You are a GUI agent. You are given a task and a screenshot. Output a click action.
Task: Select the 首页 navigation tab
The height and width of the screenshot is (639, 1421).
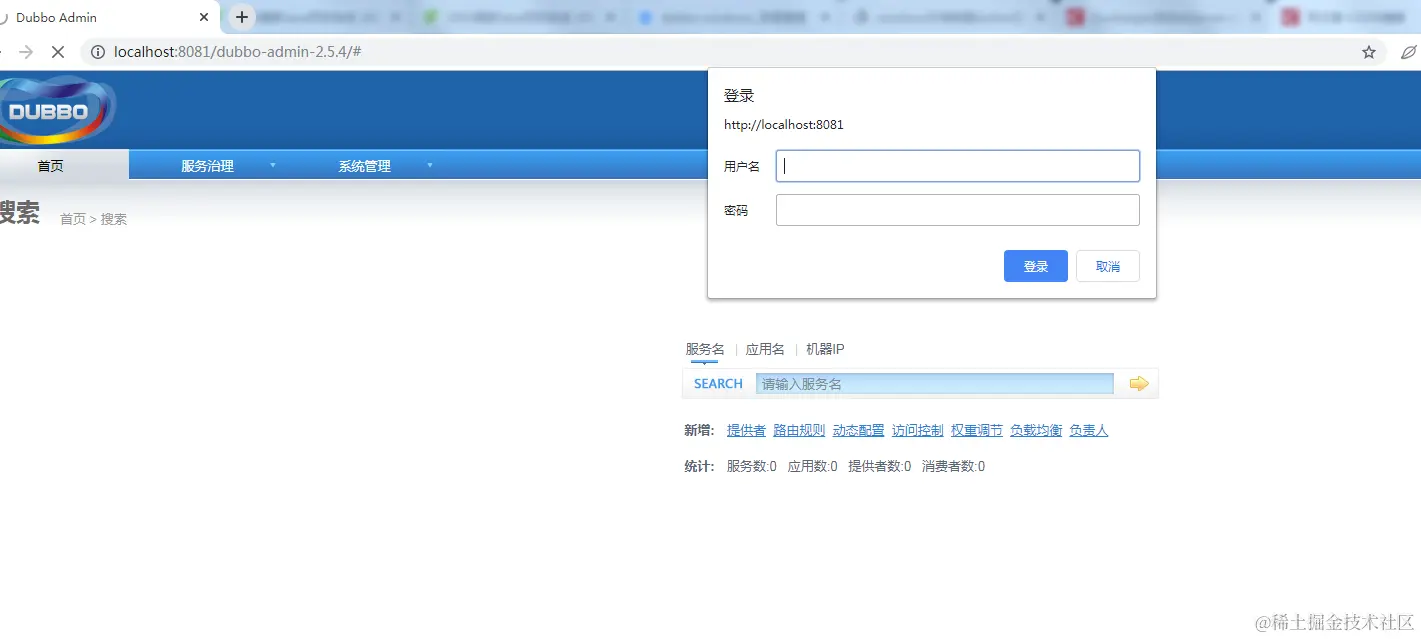point(49,165)
